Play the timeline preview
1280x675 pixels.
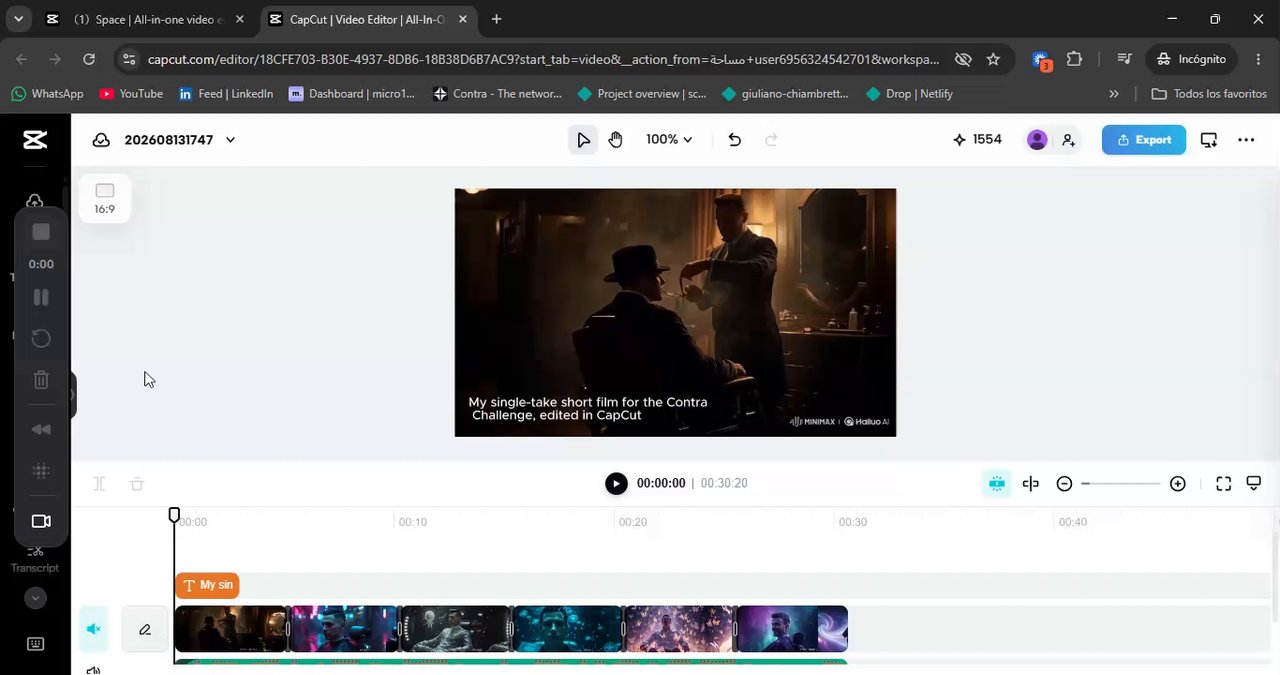pyautogui.click(x=616, y=483)
